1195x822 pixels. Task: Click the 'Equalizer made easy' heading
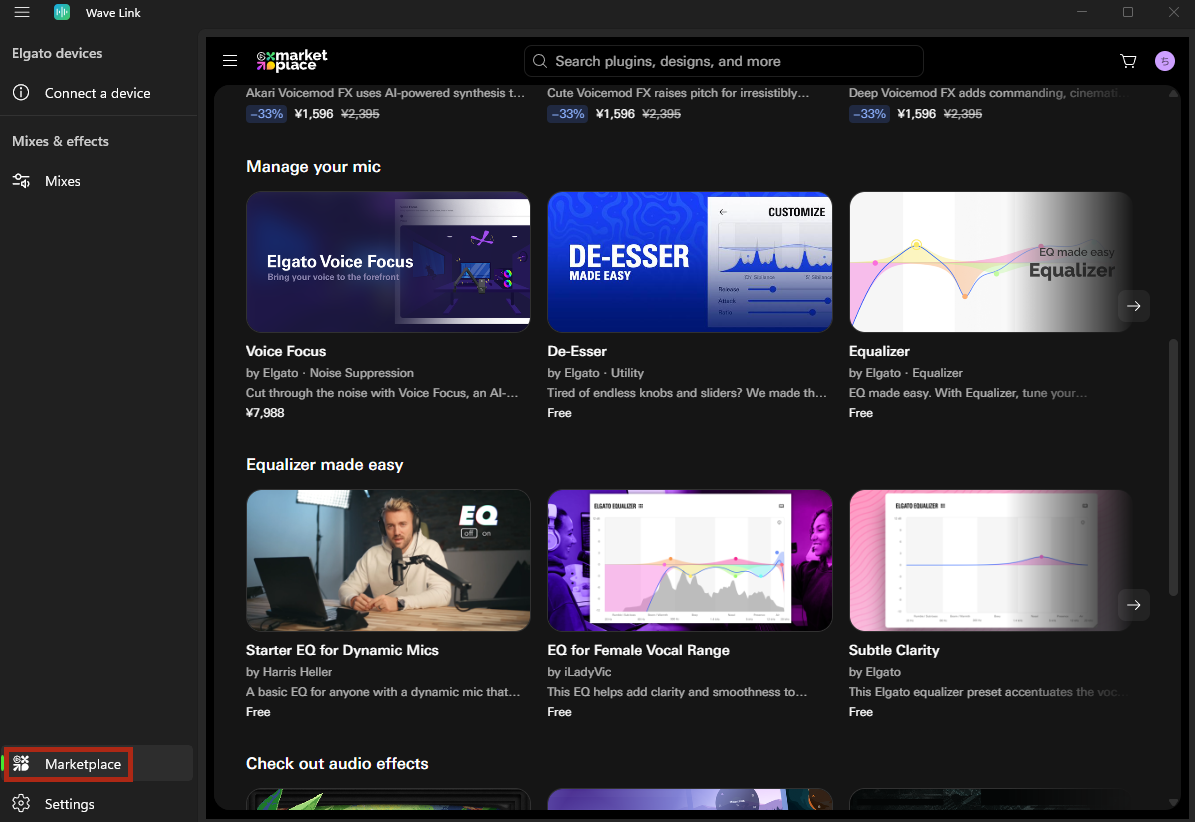pos(325,465)
